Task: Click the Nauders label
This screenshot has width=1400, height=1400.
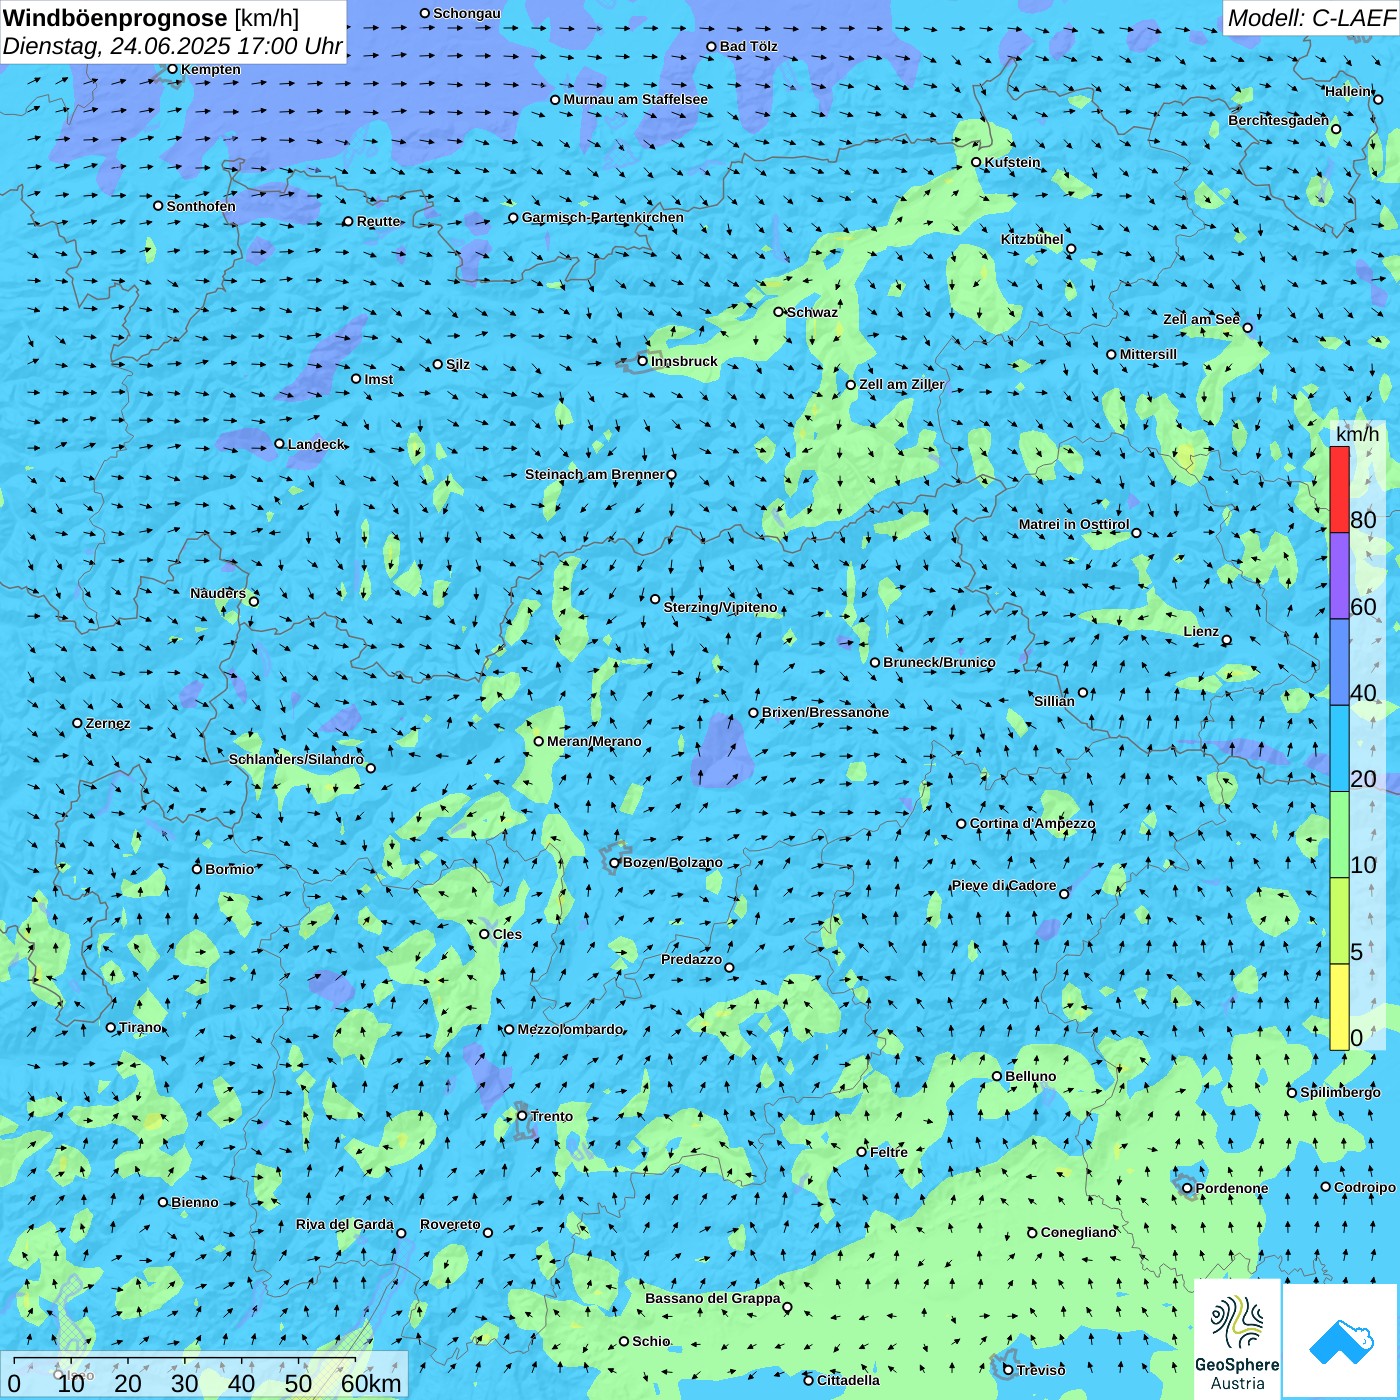Action: (x=217, y=593)
